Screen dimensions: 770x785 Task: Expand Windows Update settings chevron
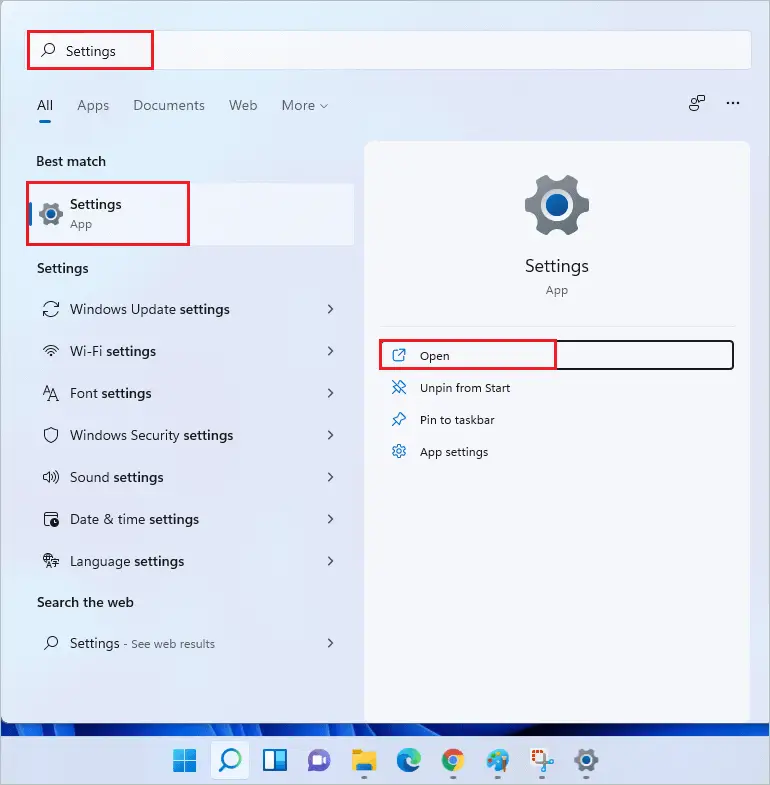coord(330,309)
